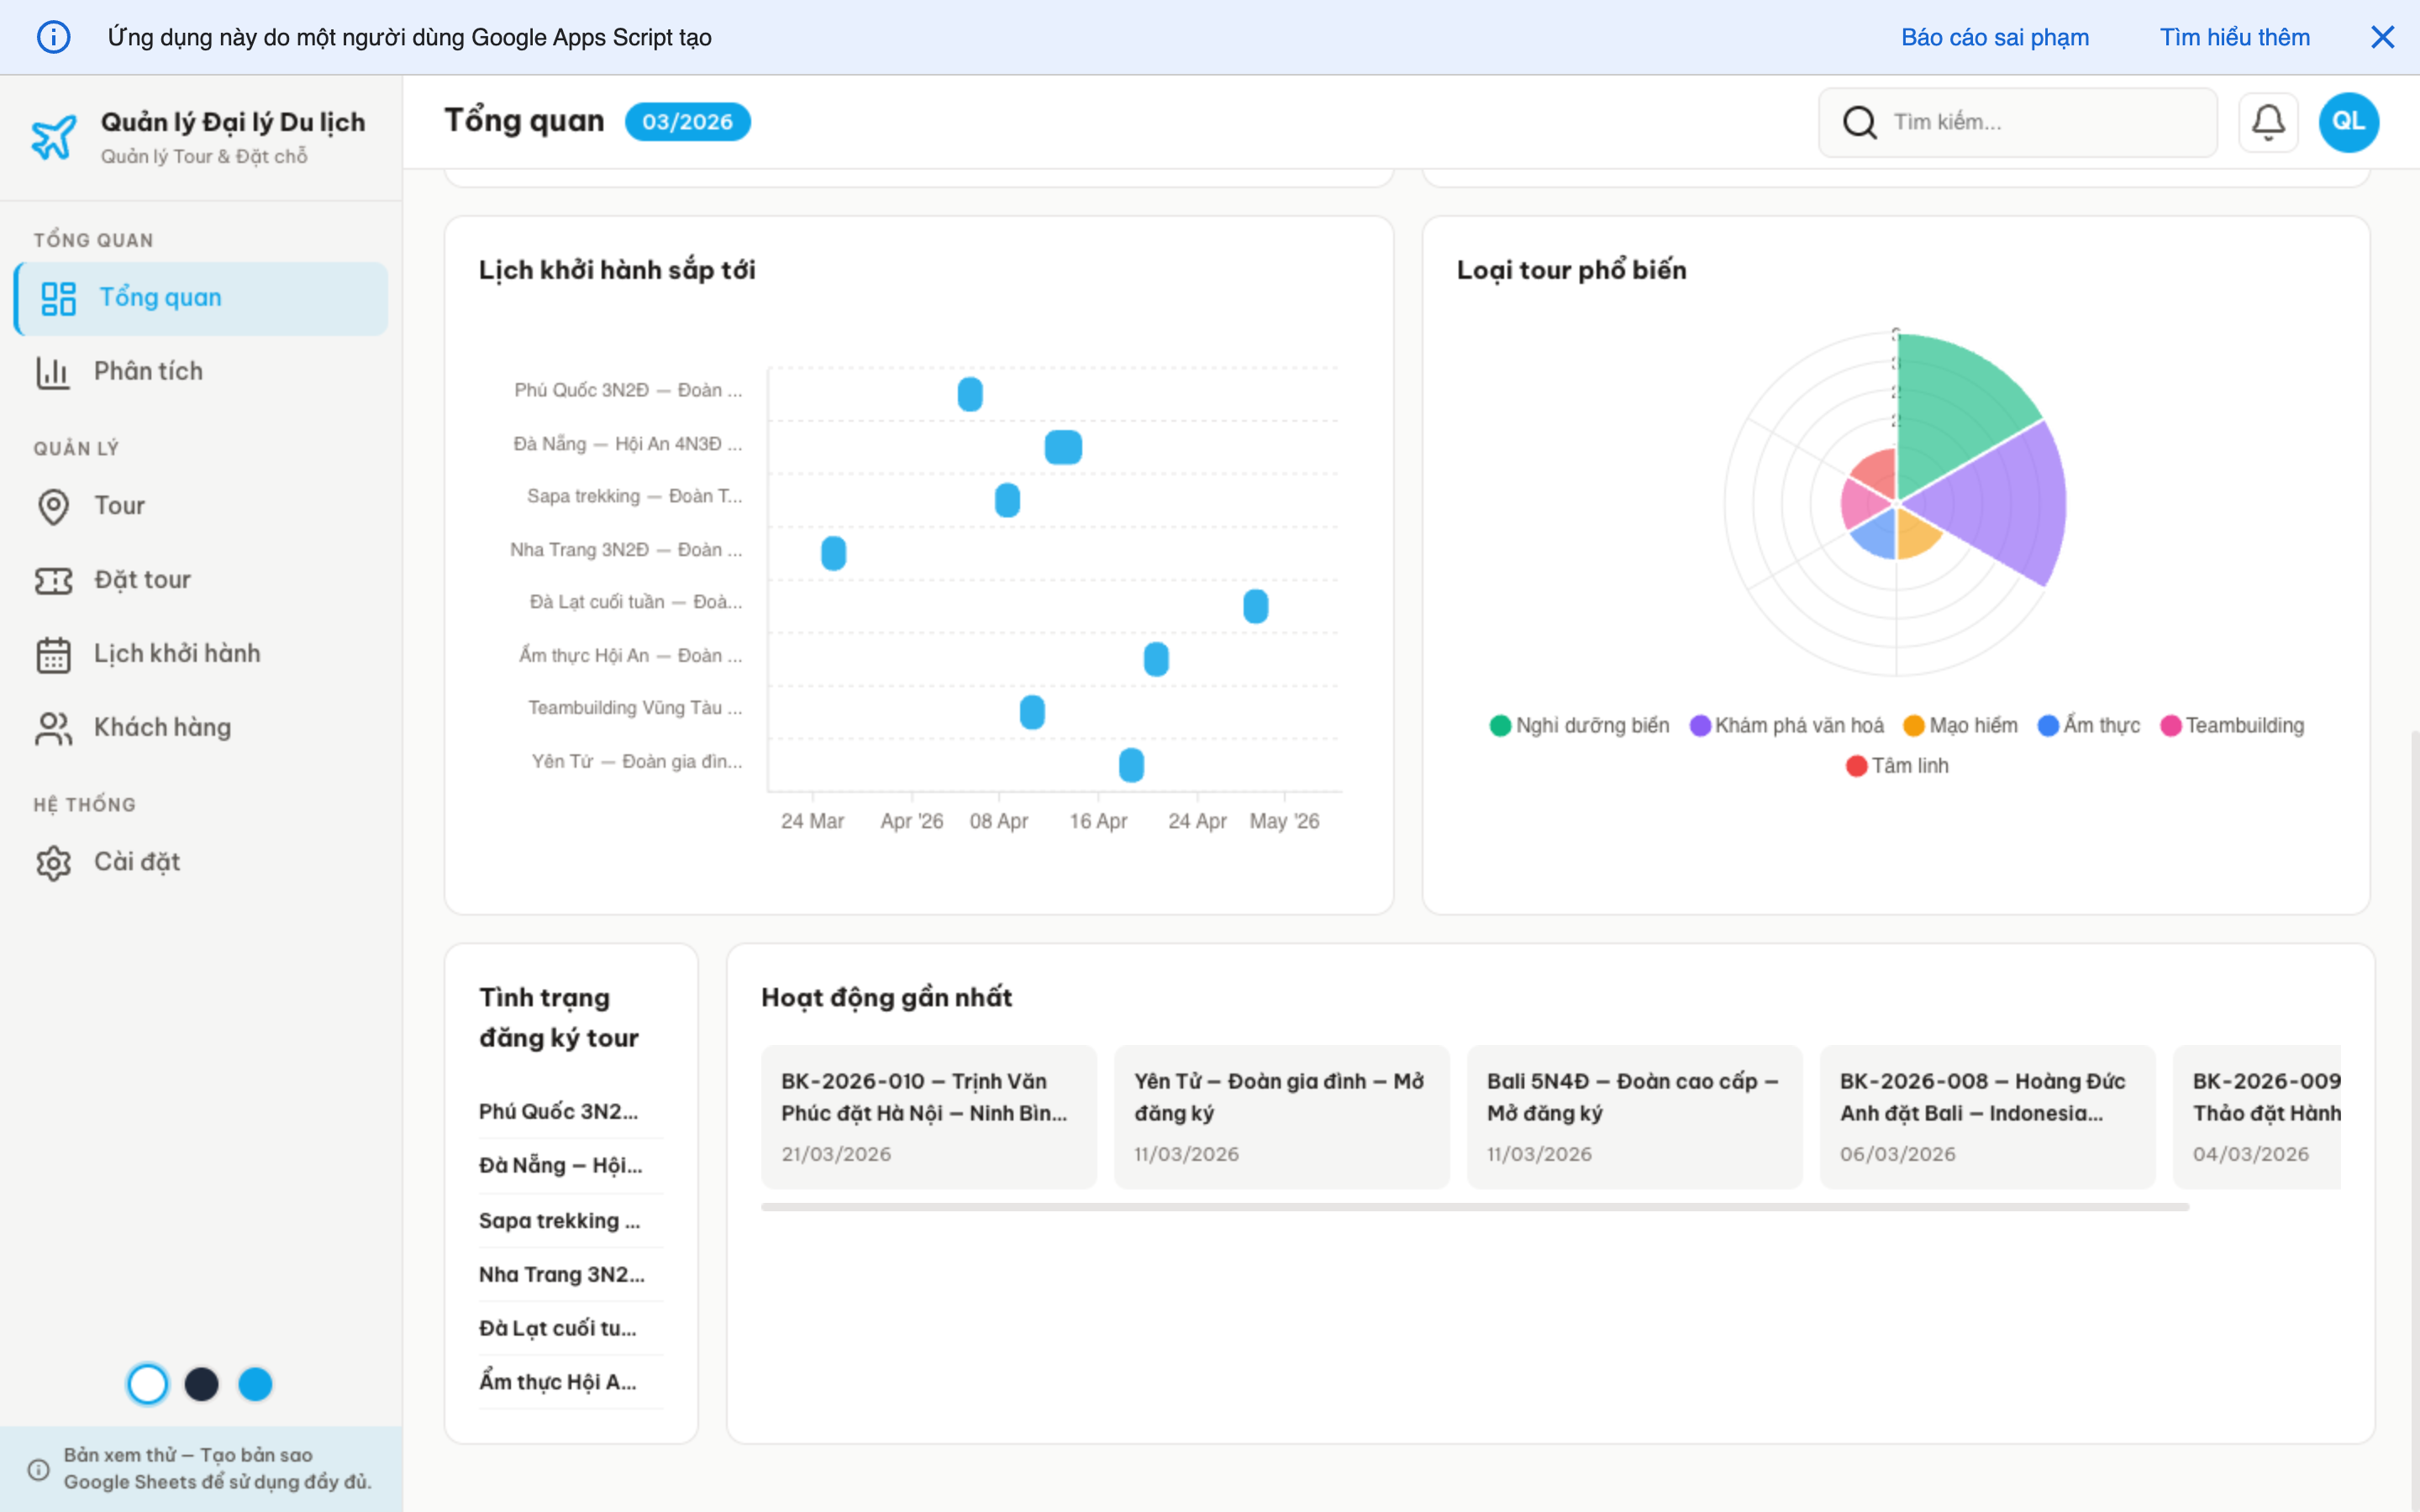2420x1512 pixels.
Task: Open the QL user avatar menu
Action: [2348, 122]
